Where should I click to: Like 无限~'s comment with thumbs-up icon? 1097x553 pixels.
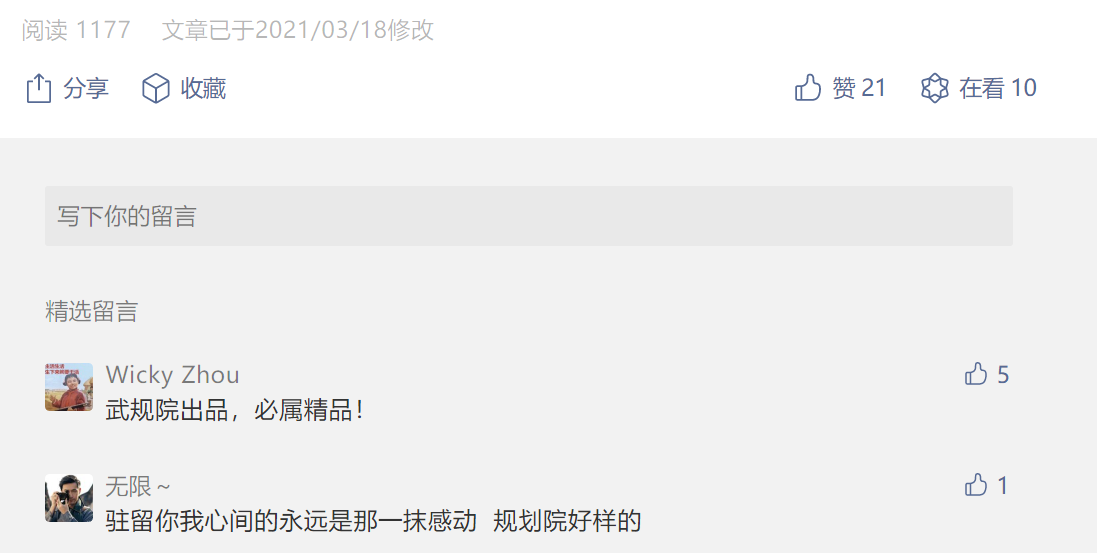click(975, 485)
